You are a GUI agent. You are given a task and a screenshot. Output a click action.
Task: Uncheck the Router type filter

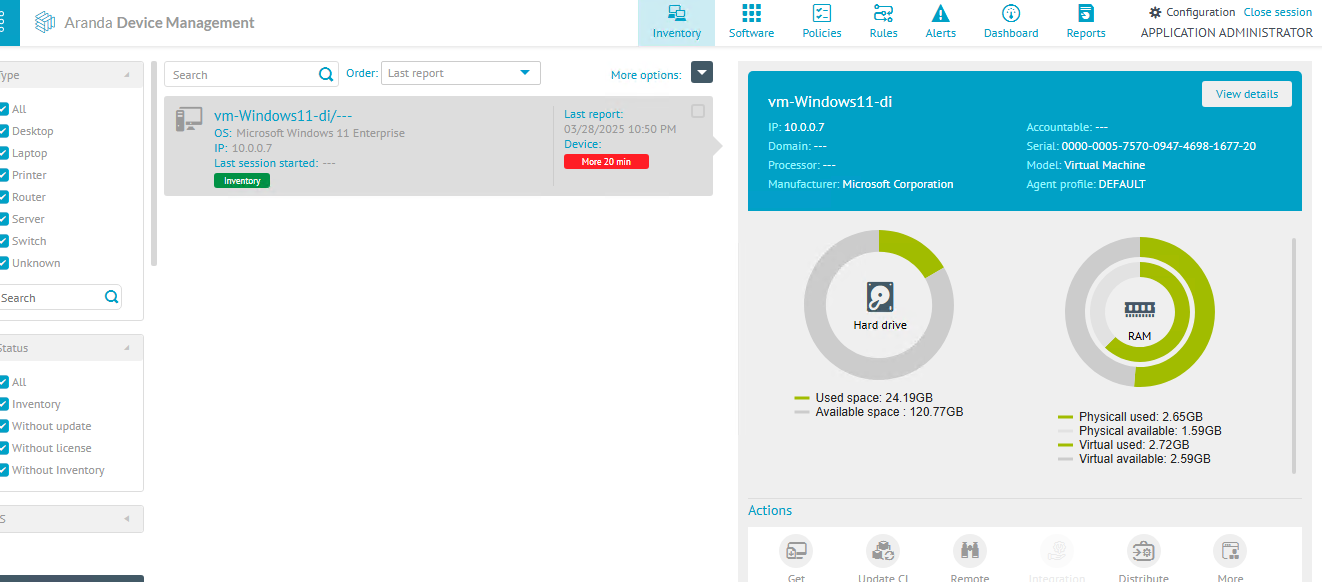pos(4,197)
